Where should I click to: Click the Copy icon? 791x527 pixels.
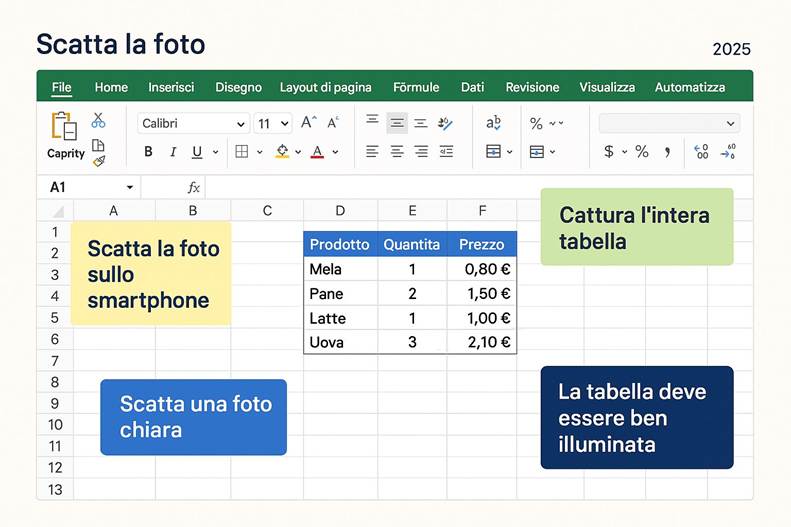(x=98, y=145)
